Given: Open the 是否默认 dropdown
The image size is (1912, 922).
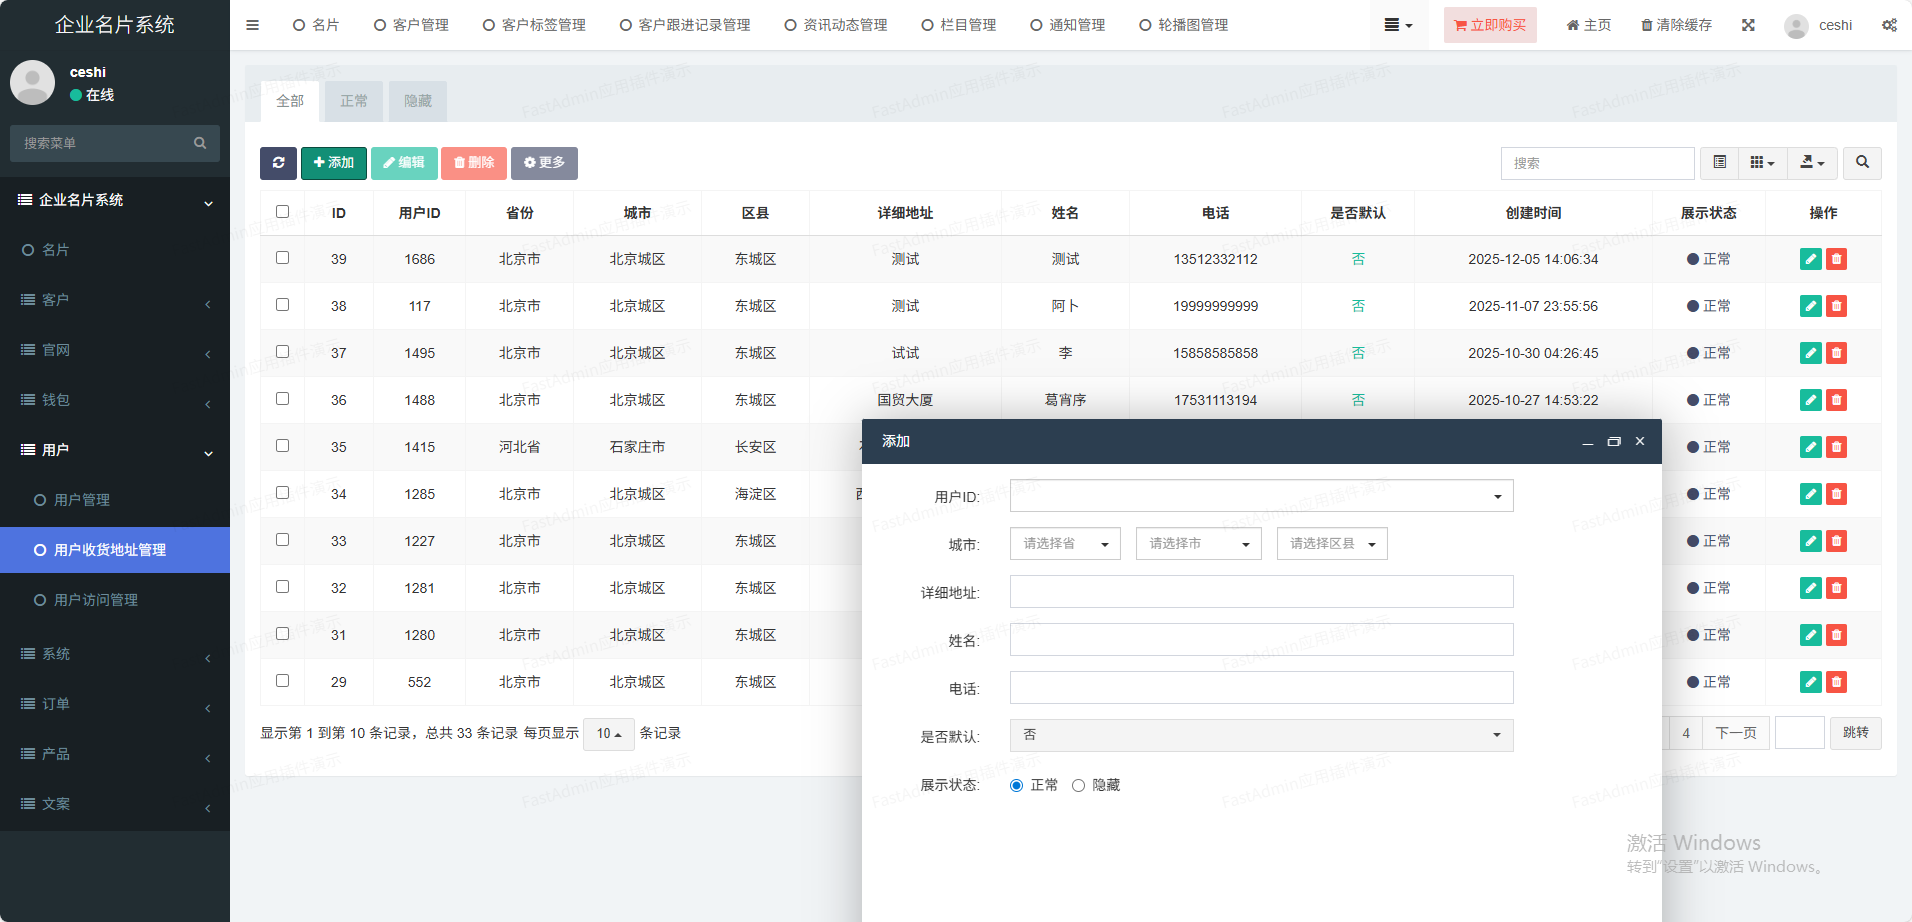Looking at the screenshot, I should pos(1261,735).
